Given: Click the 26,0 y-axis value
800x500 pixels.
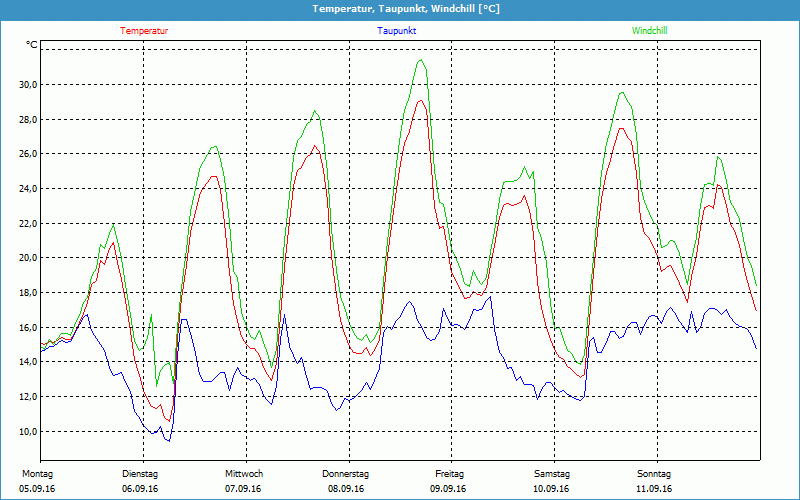Looking at the screenshot, I should click(x=28, y=154).
